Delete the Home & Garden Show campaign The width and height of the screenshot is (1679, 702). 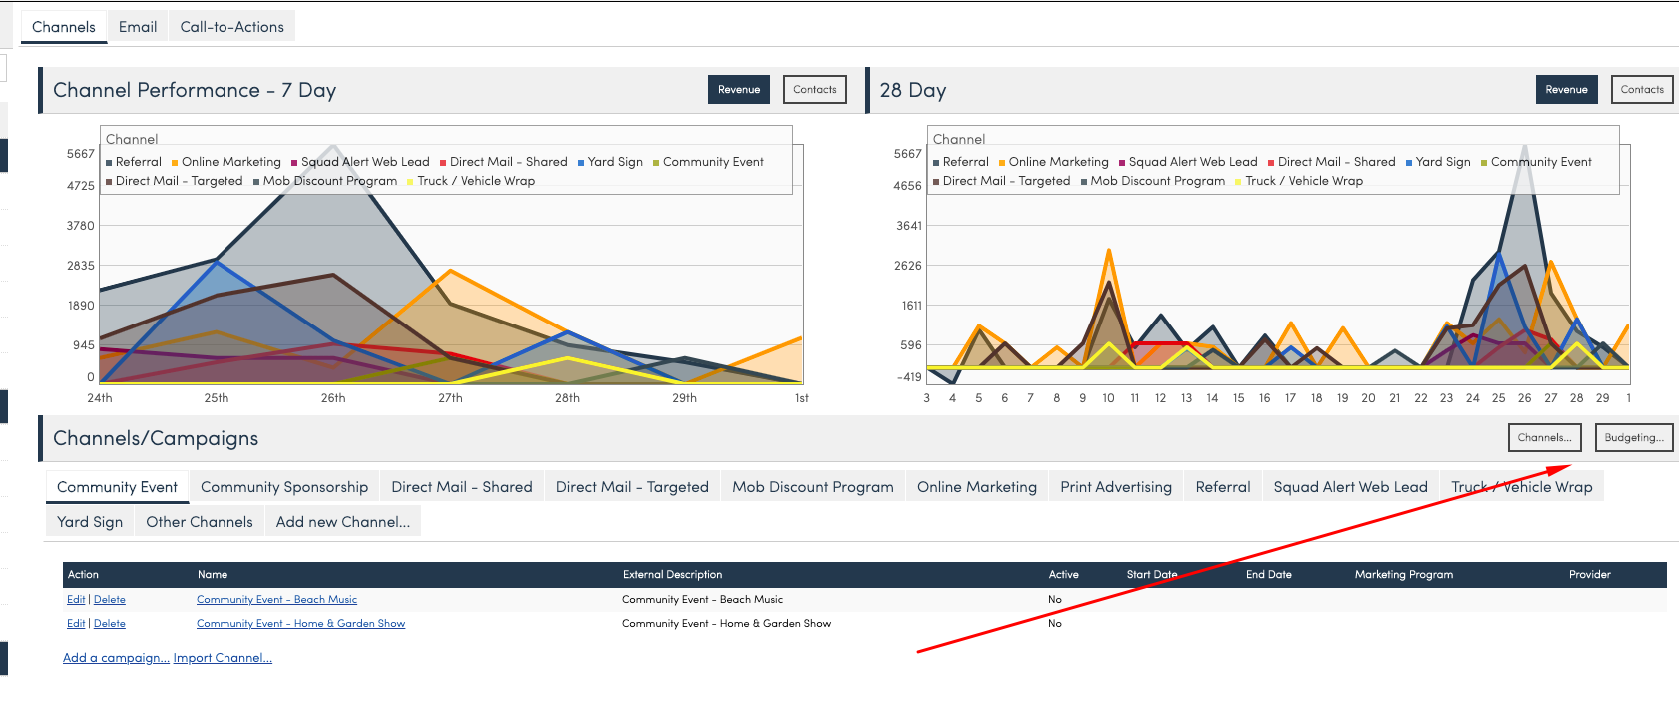click(x=110, y=624)
